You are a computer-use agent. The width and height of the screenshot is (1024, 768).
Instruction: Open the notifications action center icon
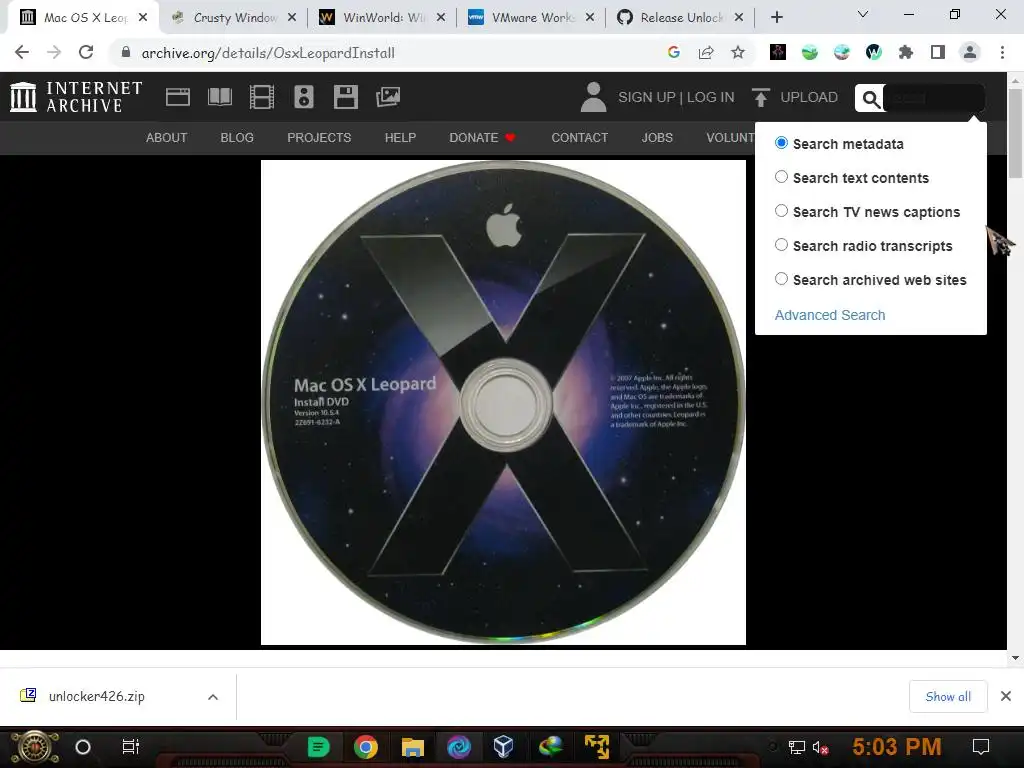coord(981,746)
